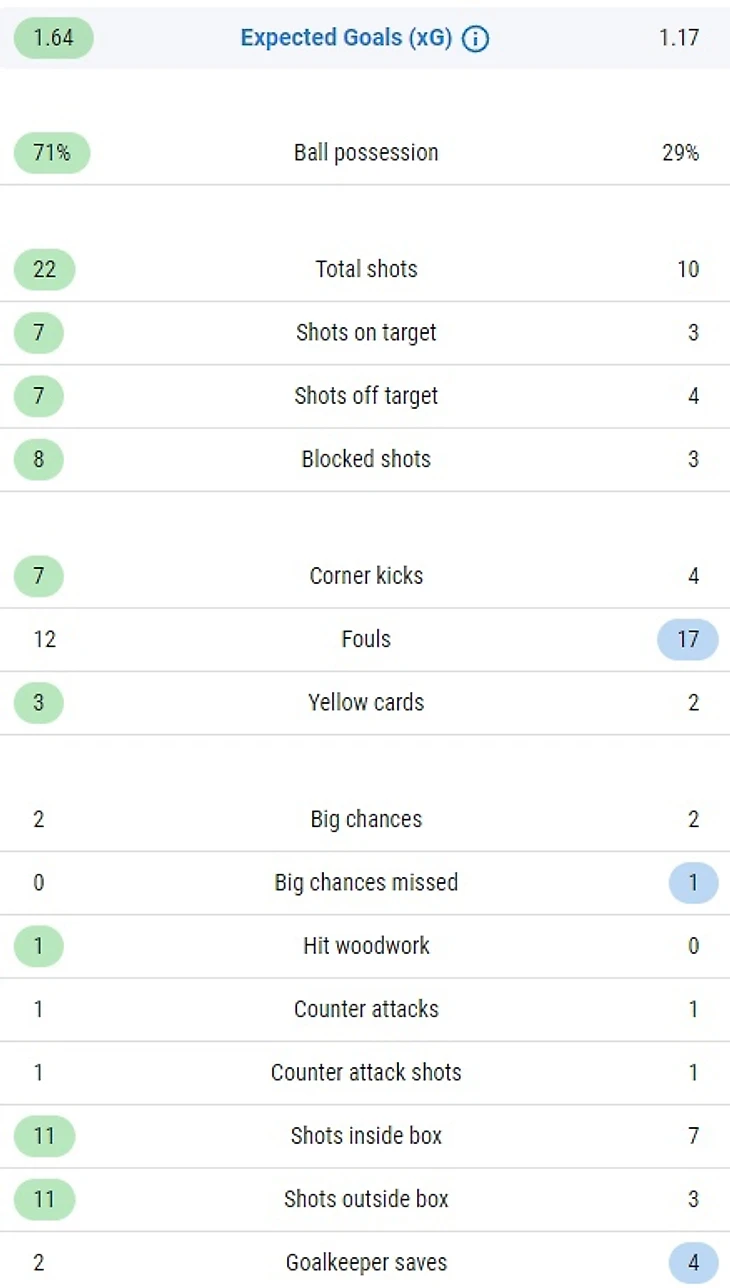
Task: Click the Counter attack shots label
Action: click(366, 1073)
